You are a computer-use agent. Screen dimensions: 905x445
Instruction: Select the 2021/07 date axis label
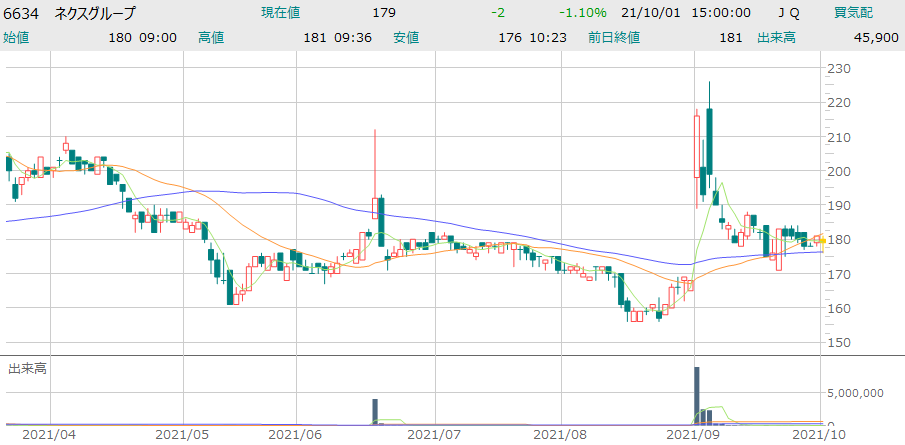[x=436, y=435]
